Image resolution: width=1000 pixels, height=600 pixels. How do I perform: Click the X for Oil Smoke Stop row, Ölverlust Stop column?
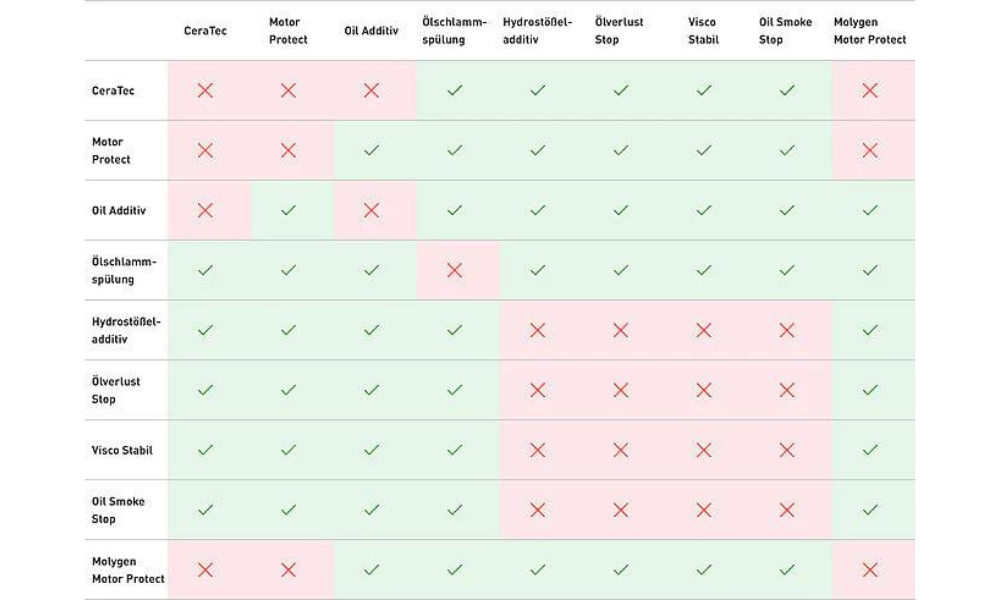tap(620, 510)
